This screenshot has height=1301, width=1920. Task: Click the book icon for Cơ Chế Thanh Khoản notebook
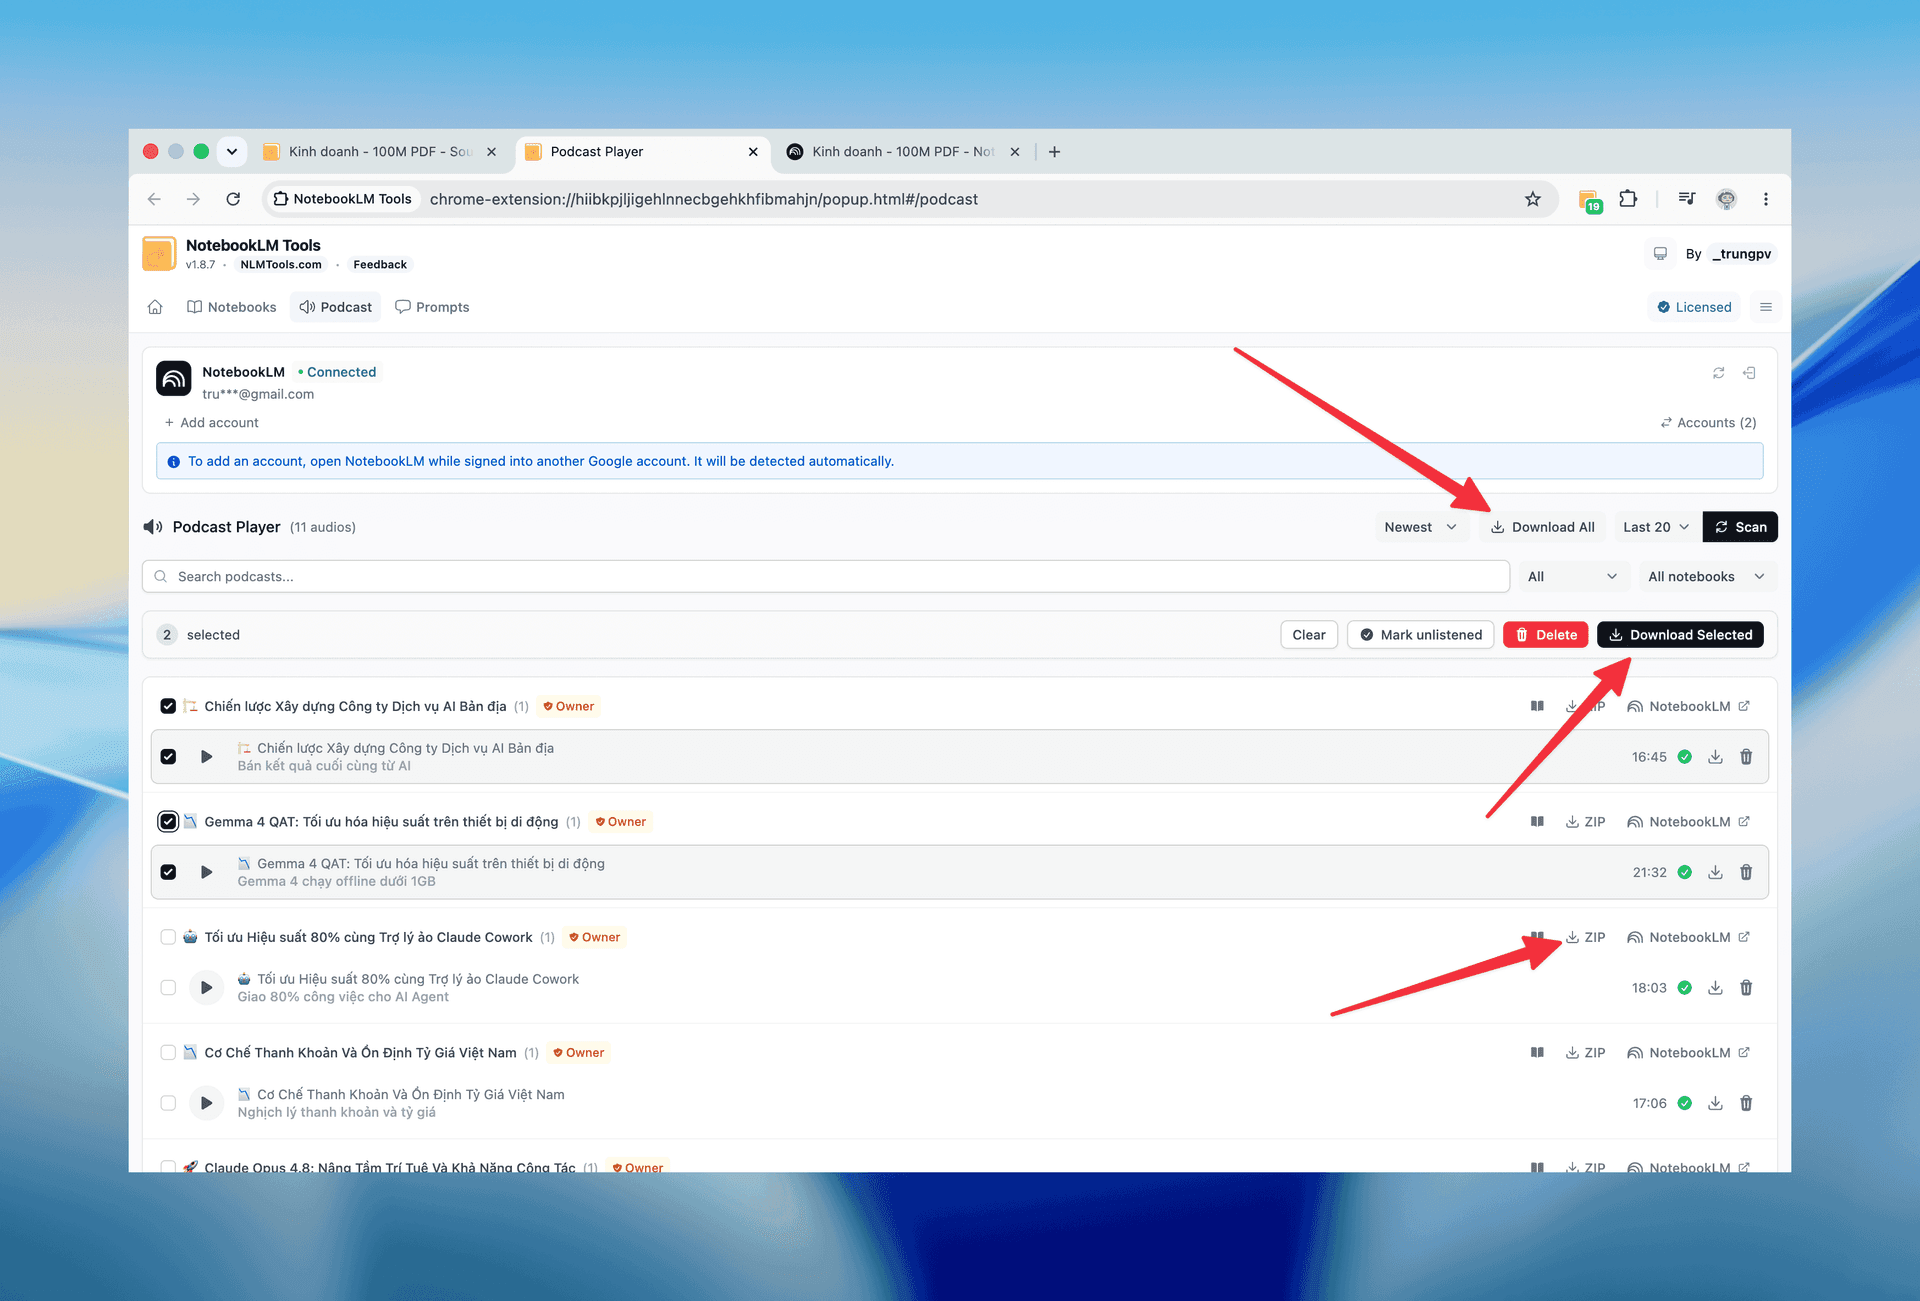pyautogui.click(x=1537, y=1053)
